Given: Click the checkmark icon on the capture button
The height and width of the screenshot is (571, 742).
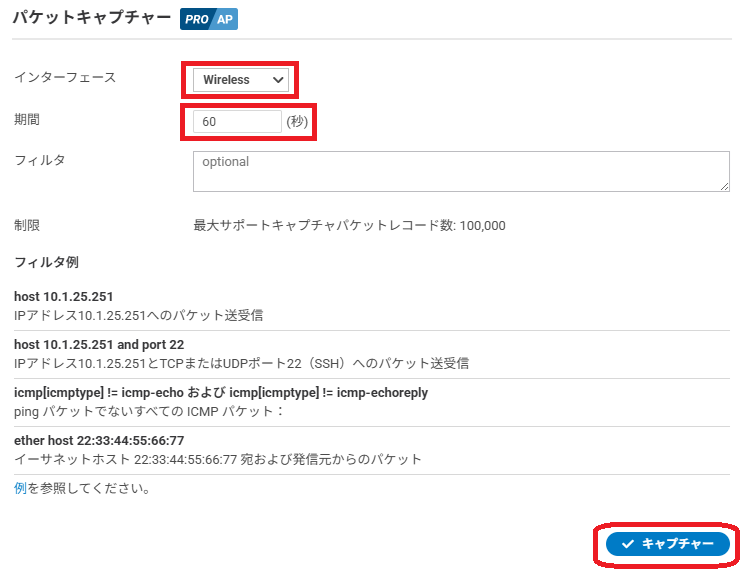Looking at the screenshot, I should point(628,544).
